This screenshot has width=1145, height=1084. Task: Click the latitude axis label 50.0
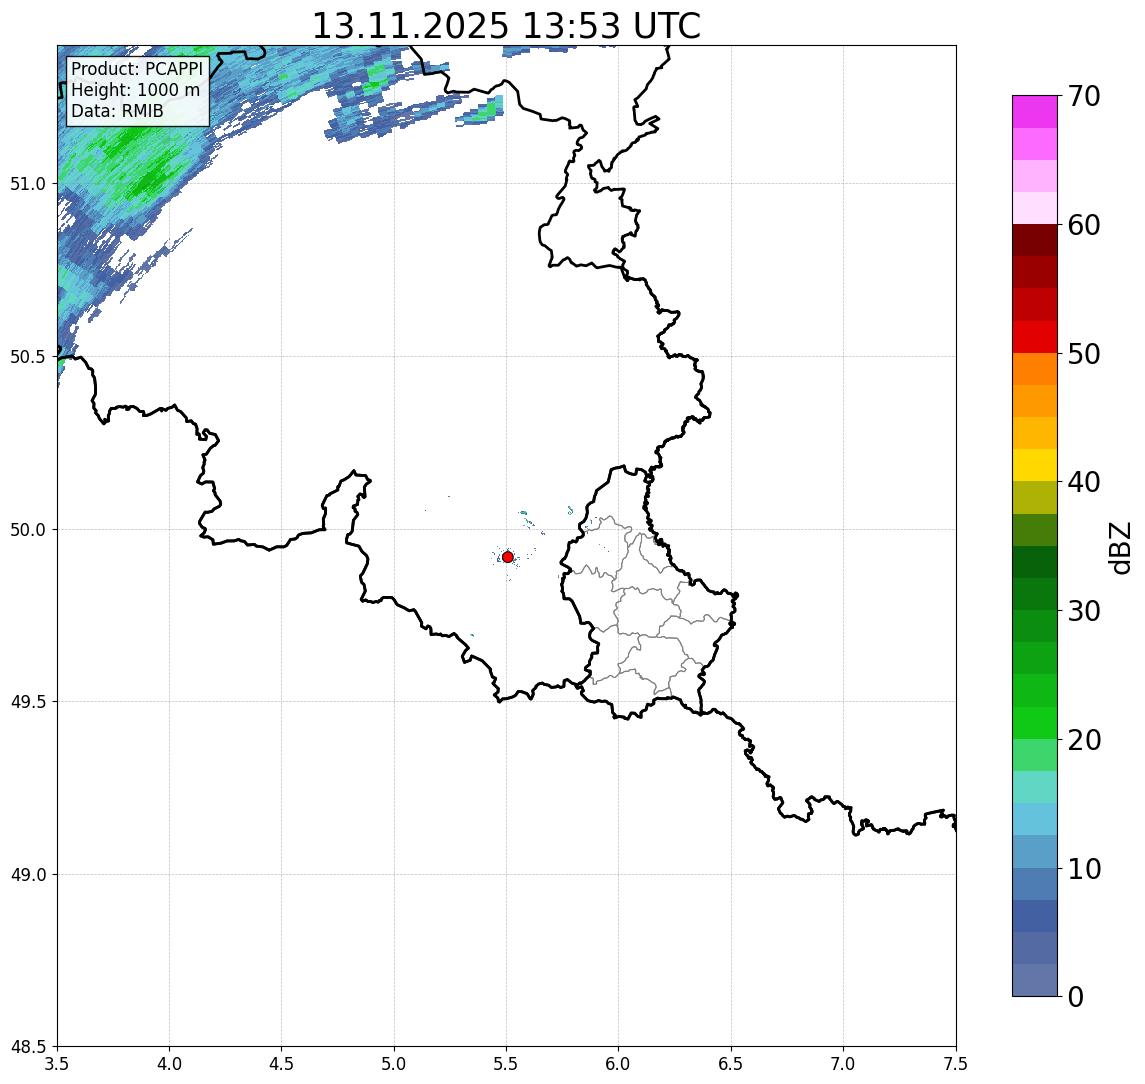tap(28, 530)
